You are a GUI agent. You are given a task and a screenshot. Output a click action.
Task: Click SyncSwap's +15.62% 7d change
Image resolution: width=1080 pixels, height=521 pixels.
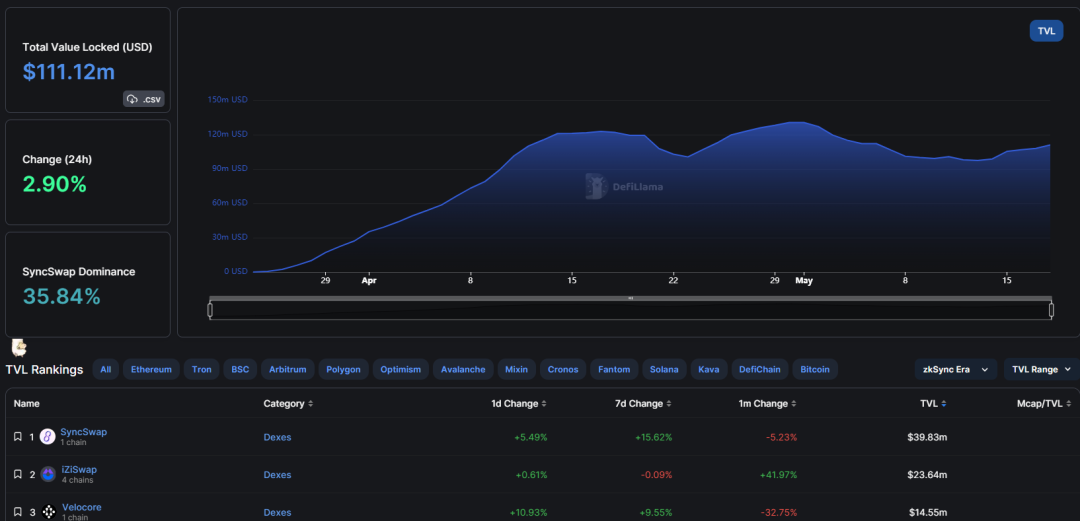(x=654, y=437)
